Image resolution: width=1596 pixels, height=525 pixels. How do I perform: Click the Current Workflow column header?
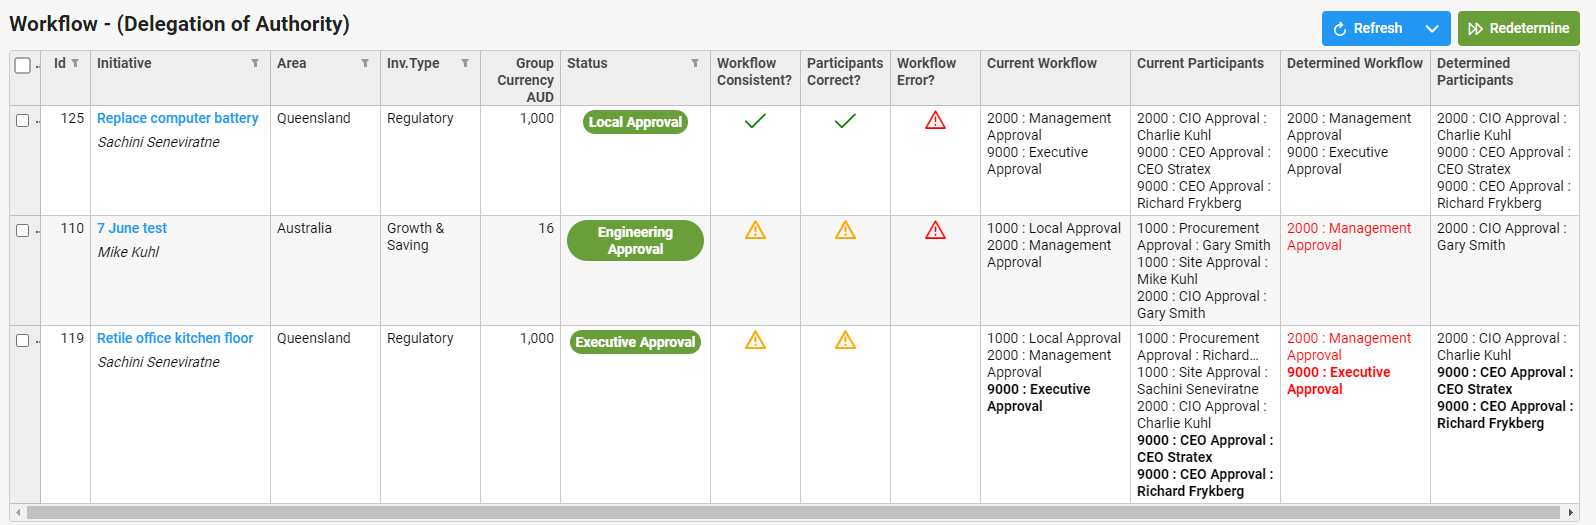point(1042,63)
